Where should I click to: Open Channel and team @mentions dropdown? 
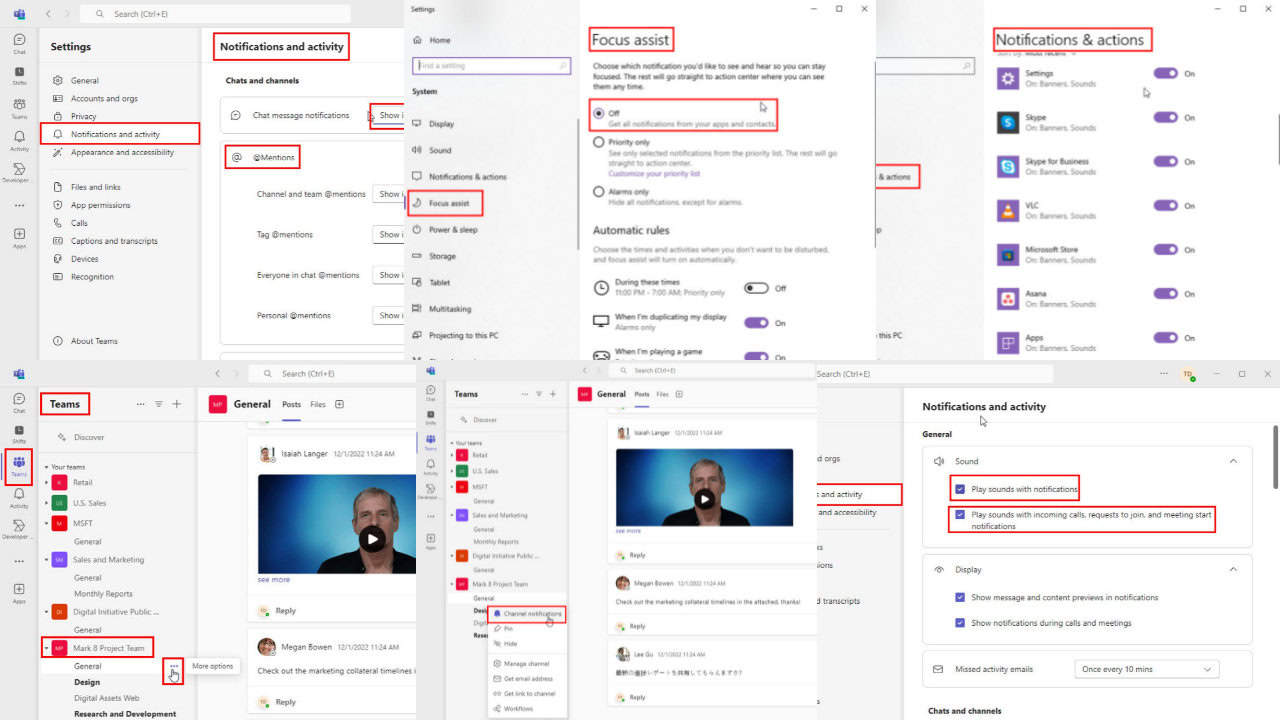click(388, 194)
